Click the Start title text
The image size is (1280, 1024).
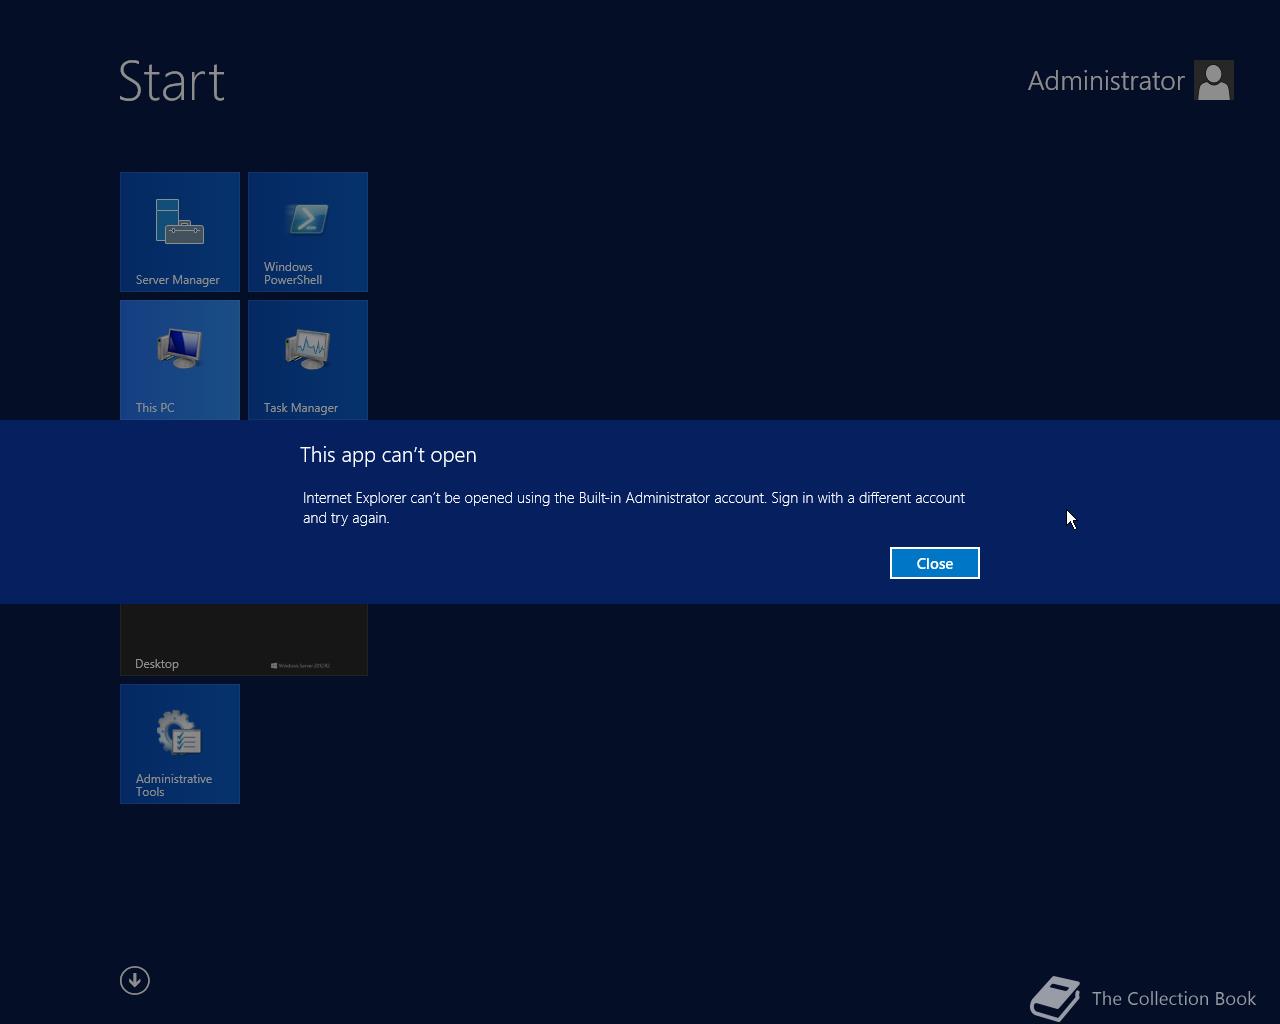(172, 81)
